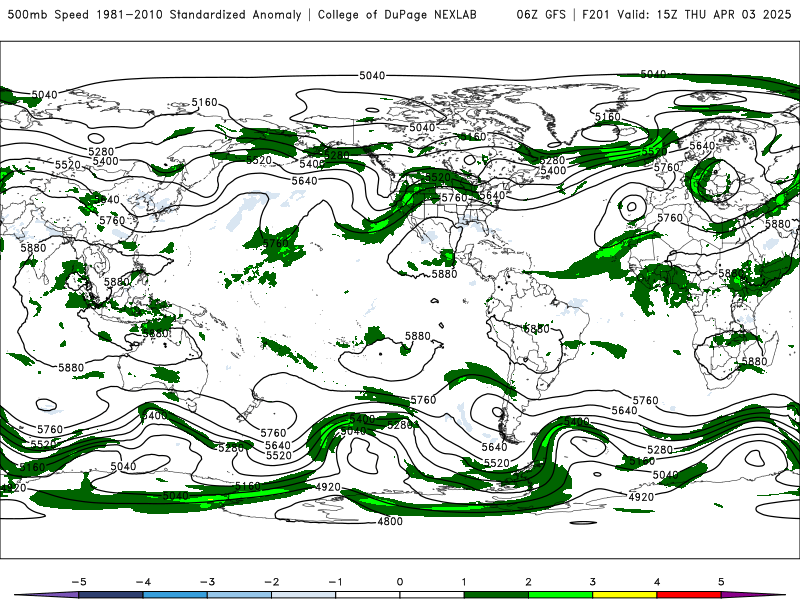Click the '06Z GFS' model run label
The image size is (800, 600).
(541, 14)
